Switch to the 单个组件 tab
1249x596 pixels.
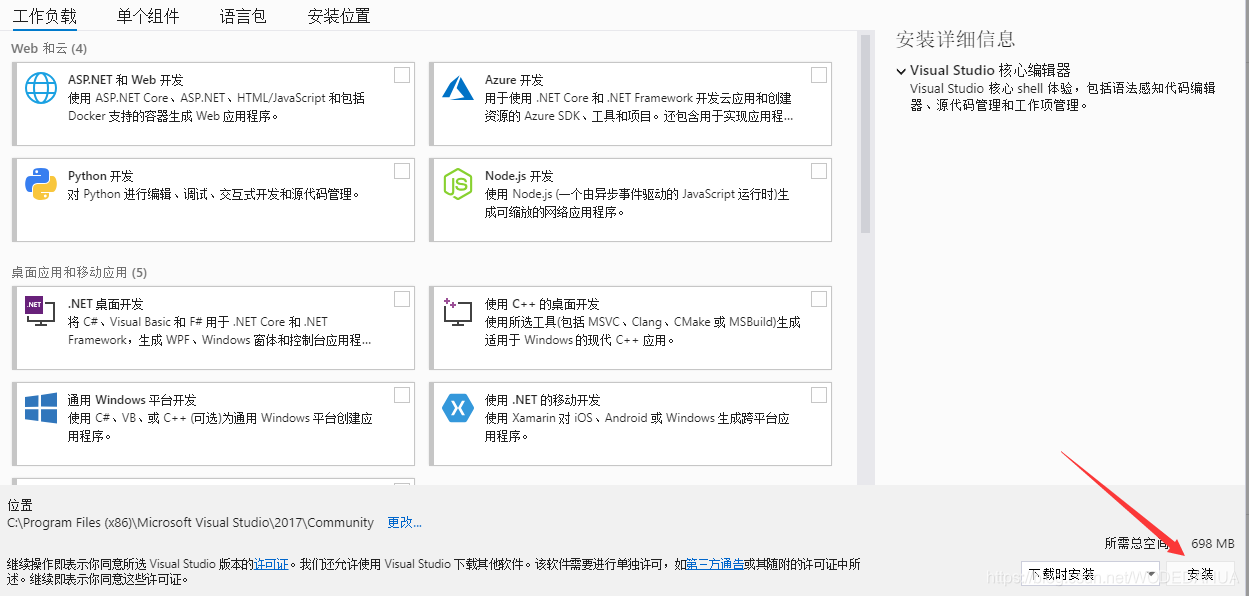tap(147, 16)
